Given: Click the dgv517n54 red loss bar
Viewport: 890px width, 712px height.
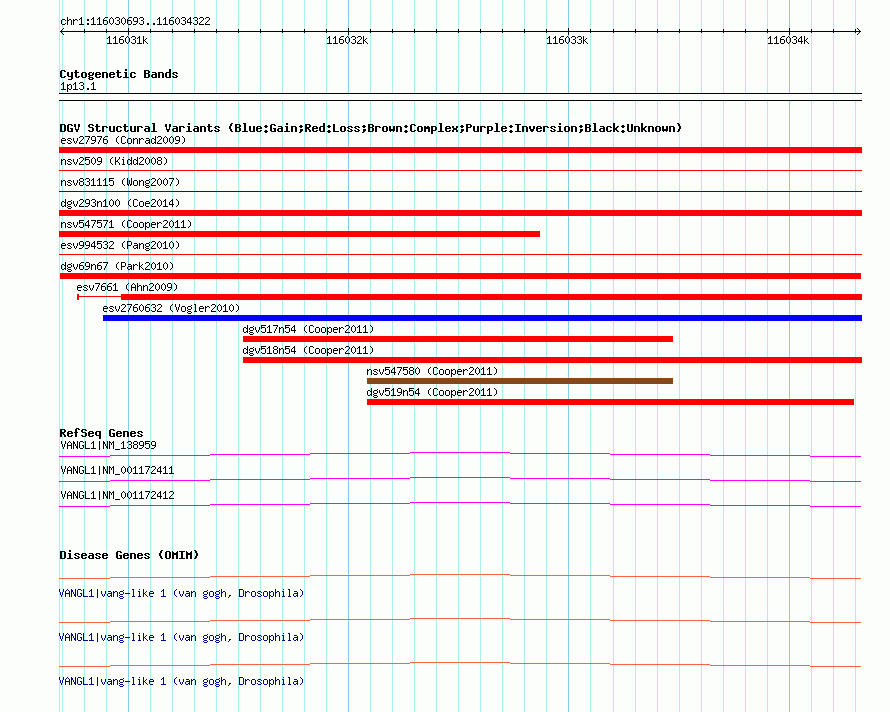Looking at the screenshot, I should coord(458,339).
